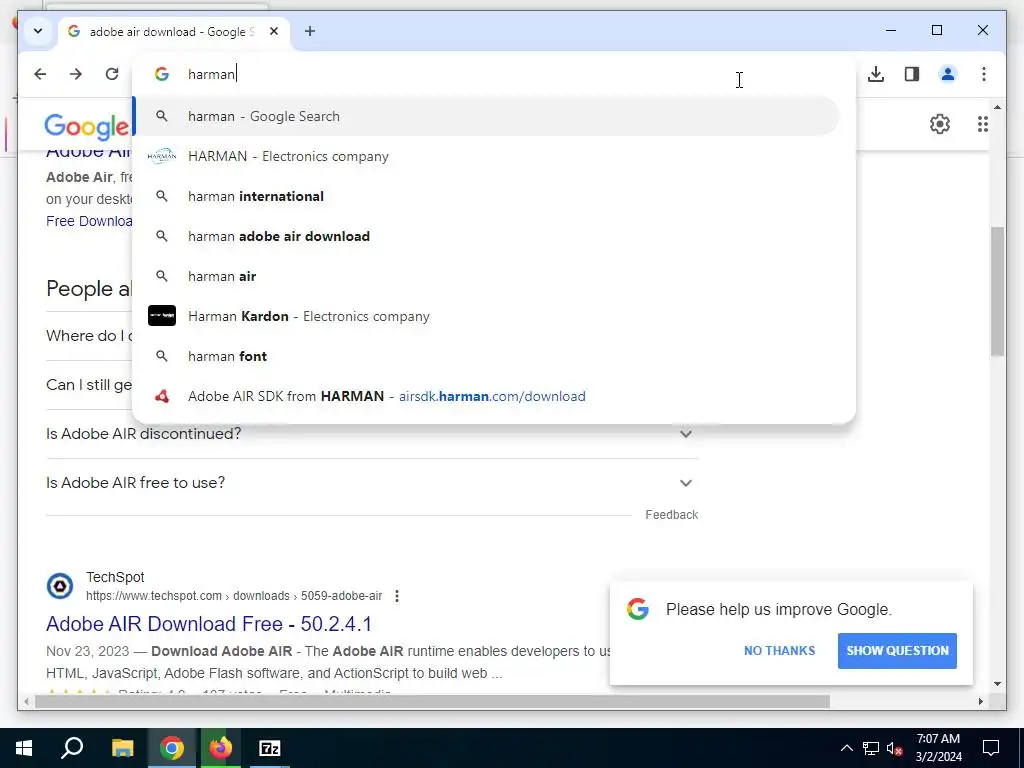Open Google quick settings gear
This screenshot has height=768, width=1024.
point(940,124)
